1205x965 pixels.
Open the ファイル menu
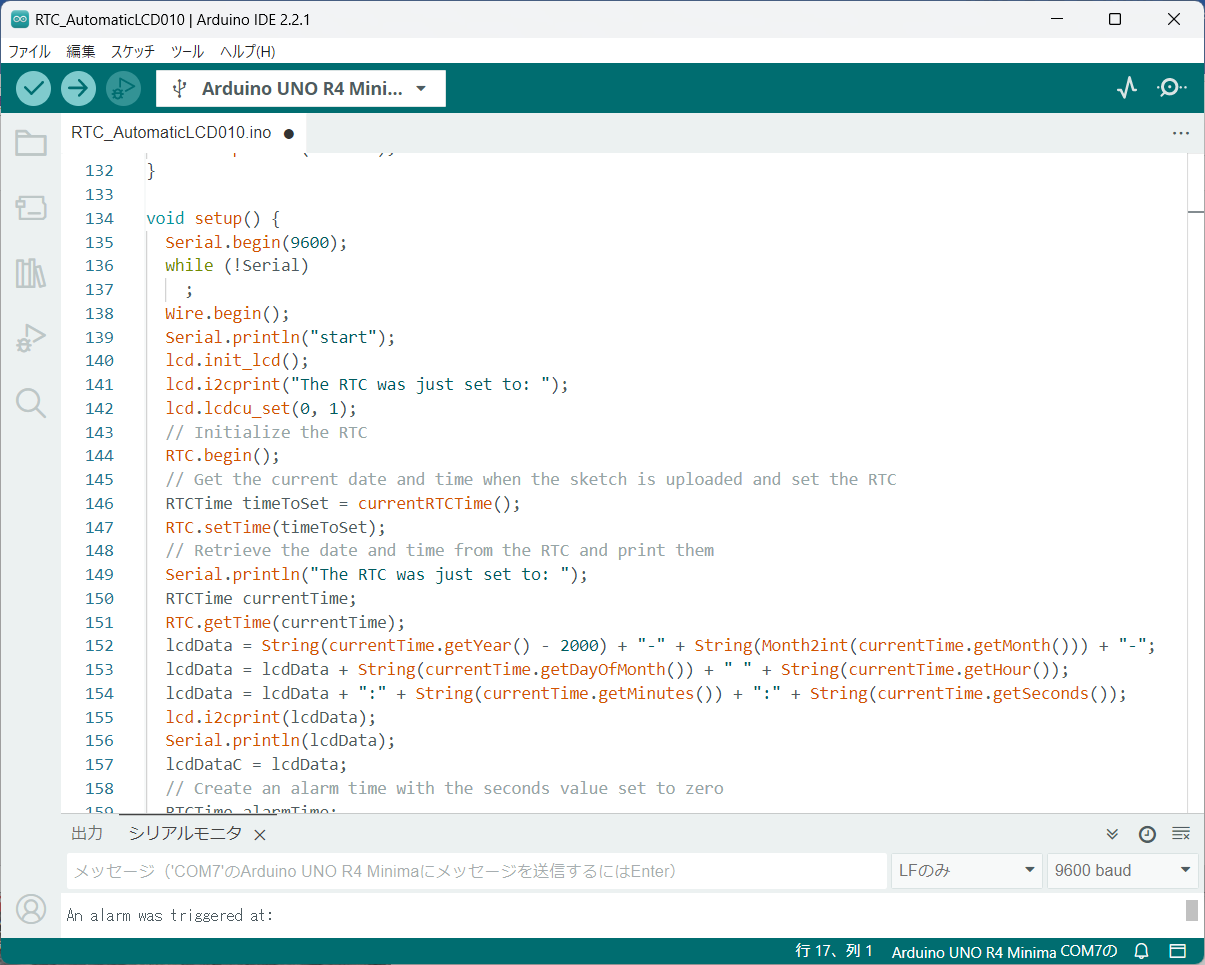[30, 51]
